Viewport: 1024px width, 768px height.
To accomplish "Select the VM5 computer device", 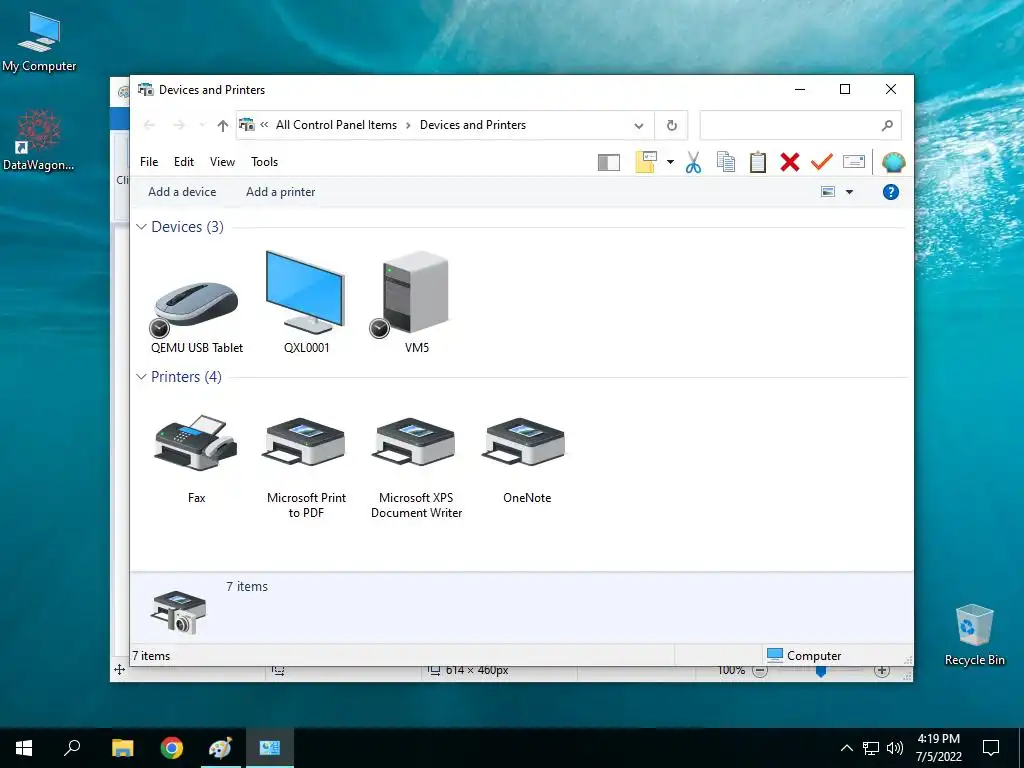I will click(x=416, y=302).
